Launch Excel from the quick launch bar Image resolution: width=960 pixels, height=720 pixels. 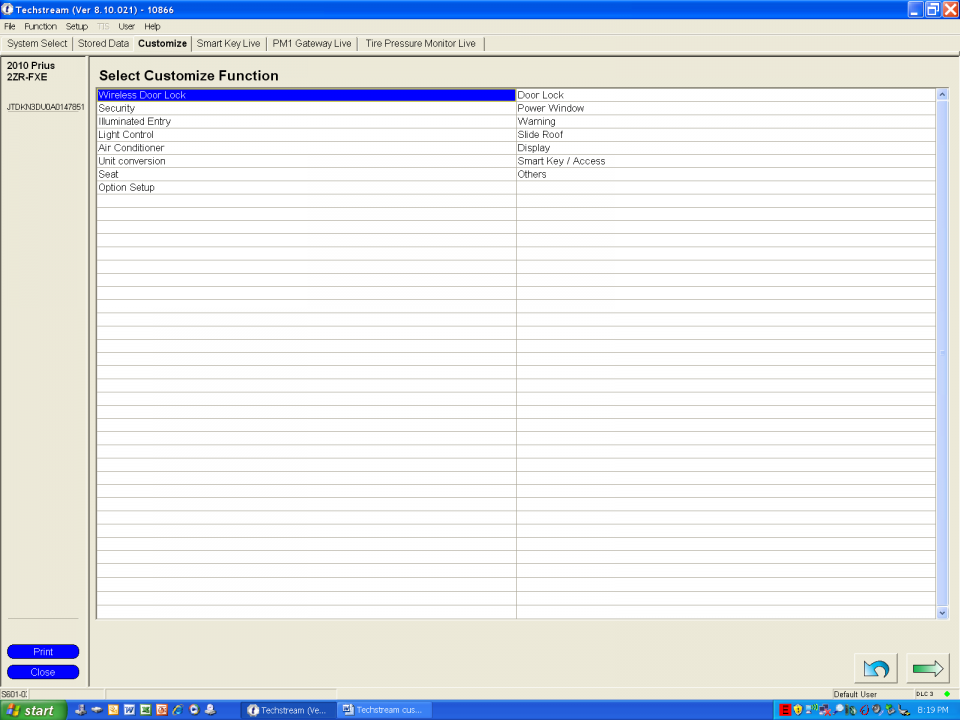point(145,710)
